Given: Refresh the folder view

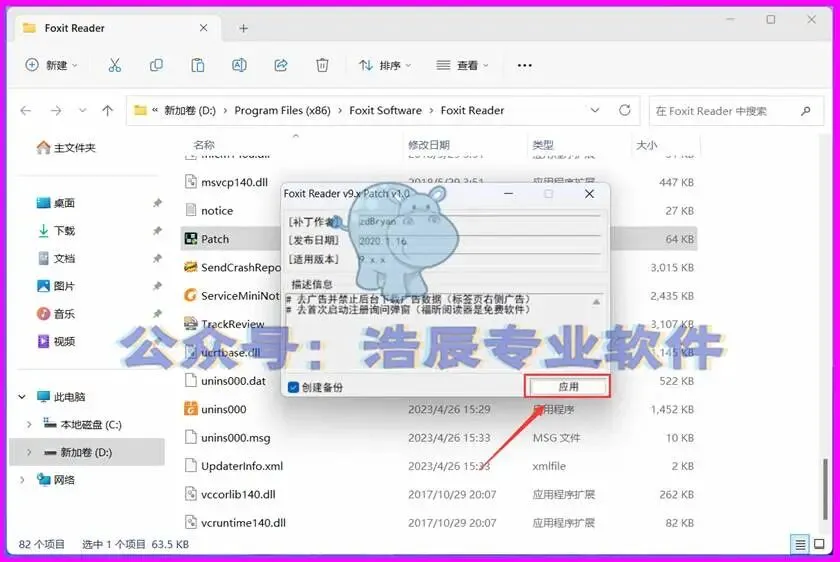Looking at the screenshot, I should point(625,110).
